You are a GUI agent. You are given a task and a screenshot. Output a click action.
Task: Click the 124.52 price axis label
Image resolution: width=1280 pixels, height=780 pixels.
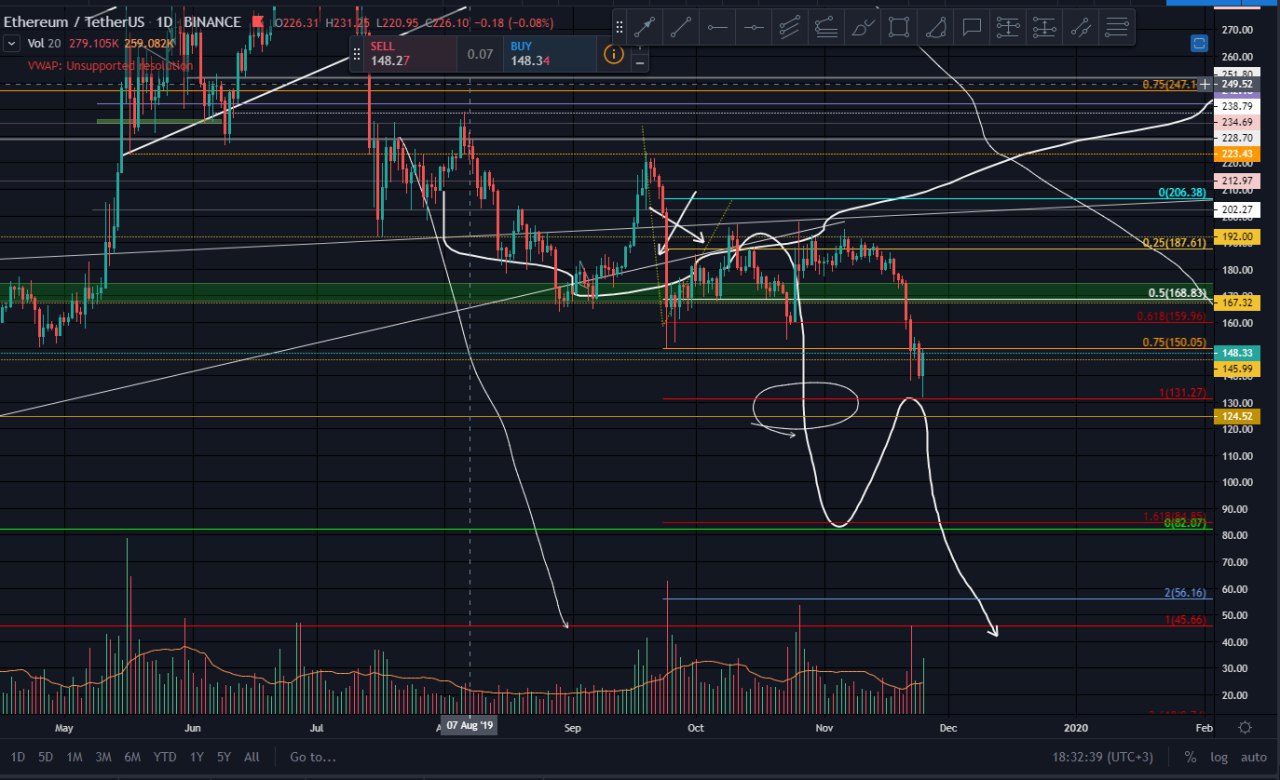pyautogui.click(x=1237, y=416)
